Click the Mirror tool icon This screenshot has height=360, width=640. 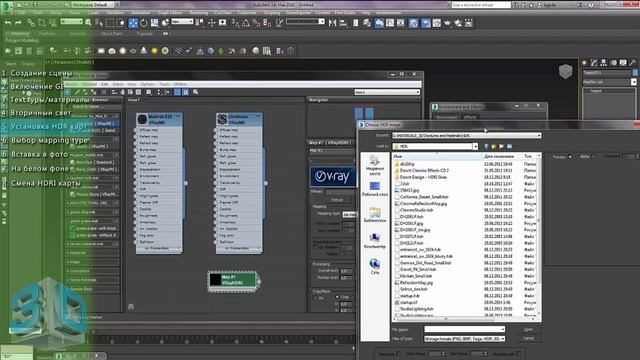333,23
